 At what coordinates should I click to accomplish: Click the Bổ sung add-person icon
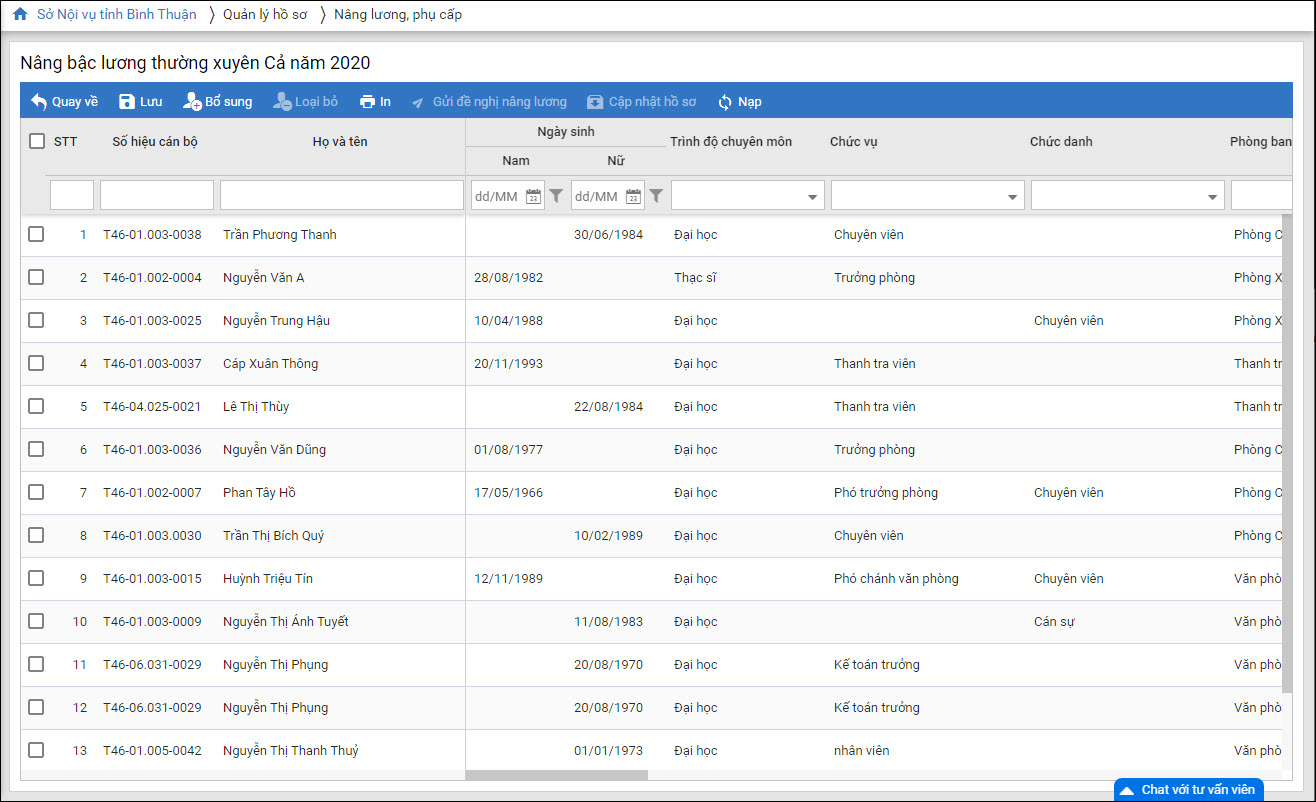click(193, 102)
